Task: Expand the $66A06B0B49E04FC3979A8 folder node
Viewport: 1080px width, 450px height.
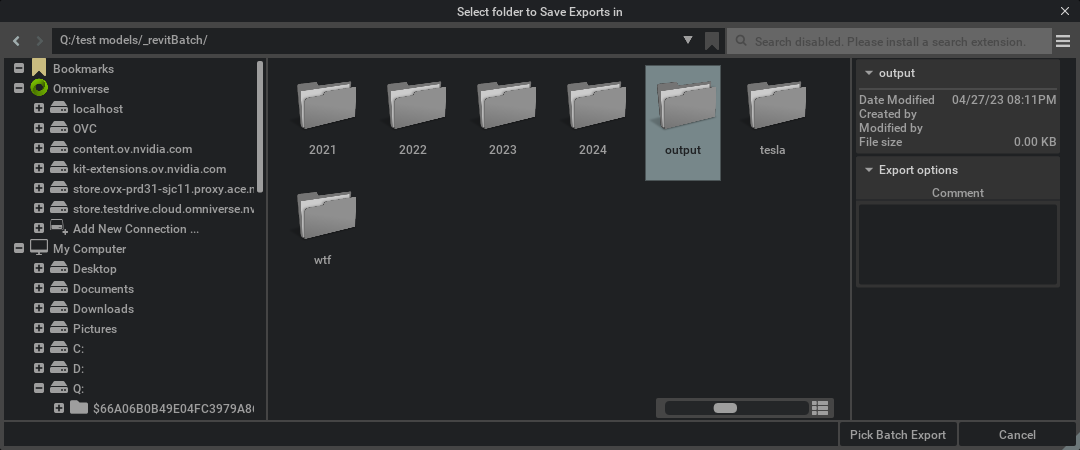Action: coord(59,409)
